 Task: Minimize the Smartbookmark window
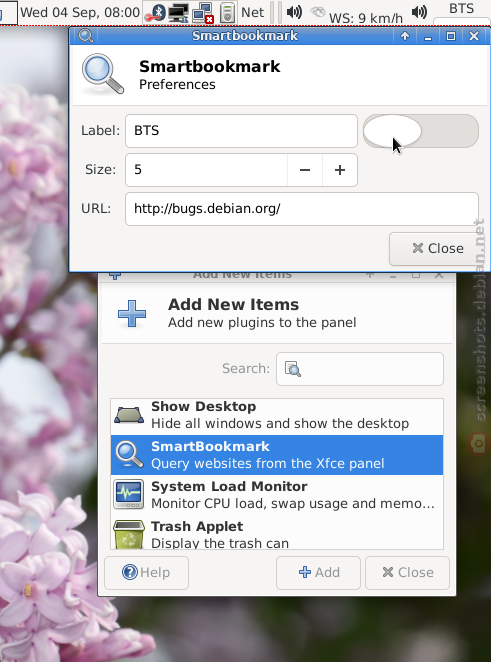tap(428, 36)
